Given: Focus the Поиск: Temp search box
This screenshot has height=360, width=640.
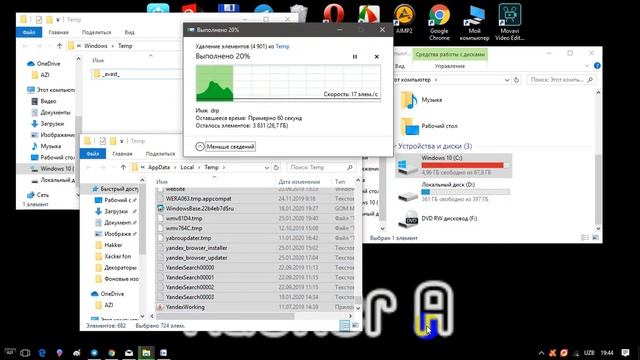Looking at the screenshot, I should pyautogui.click(x=321, y=167).
